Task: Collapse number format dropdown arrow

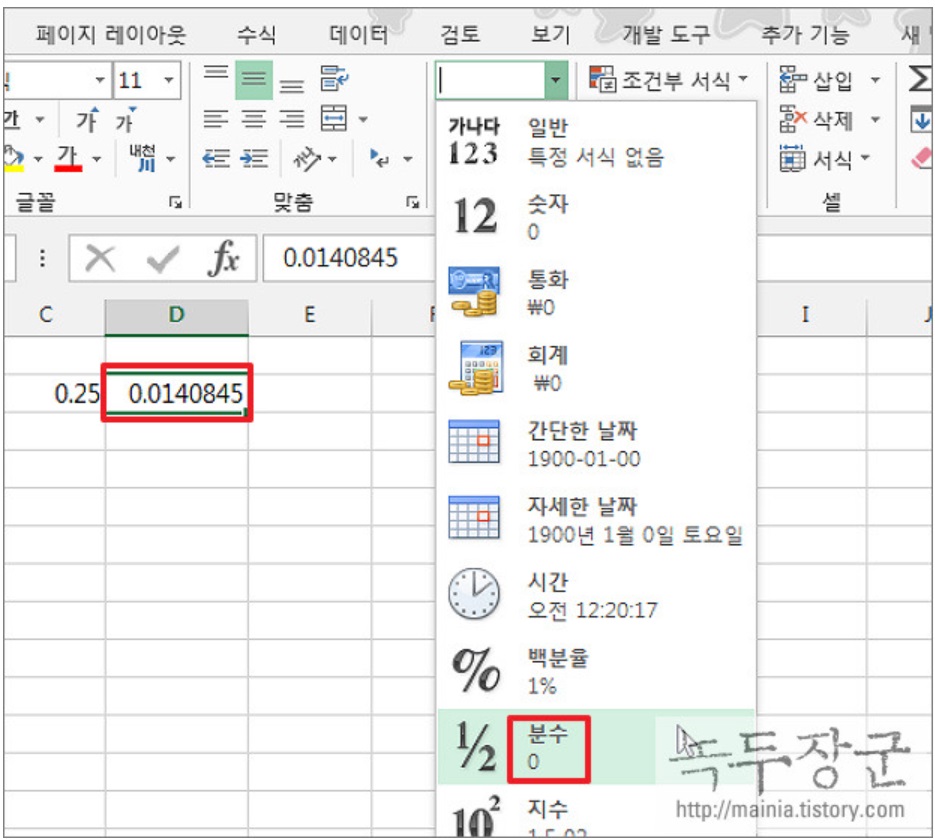Action: [x=556, y=80]
